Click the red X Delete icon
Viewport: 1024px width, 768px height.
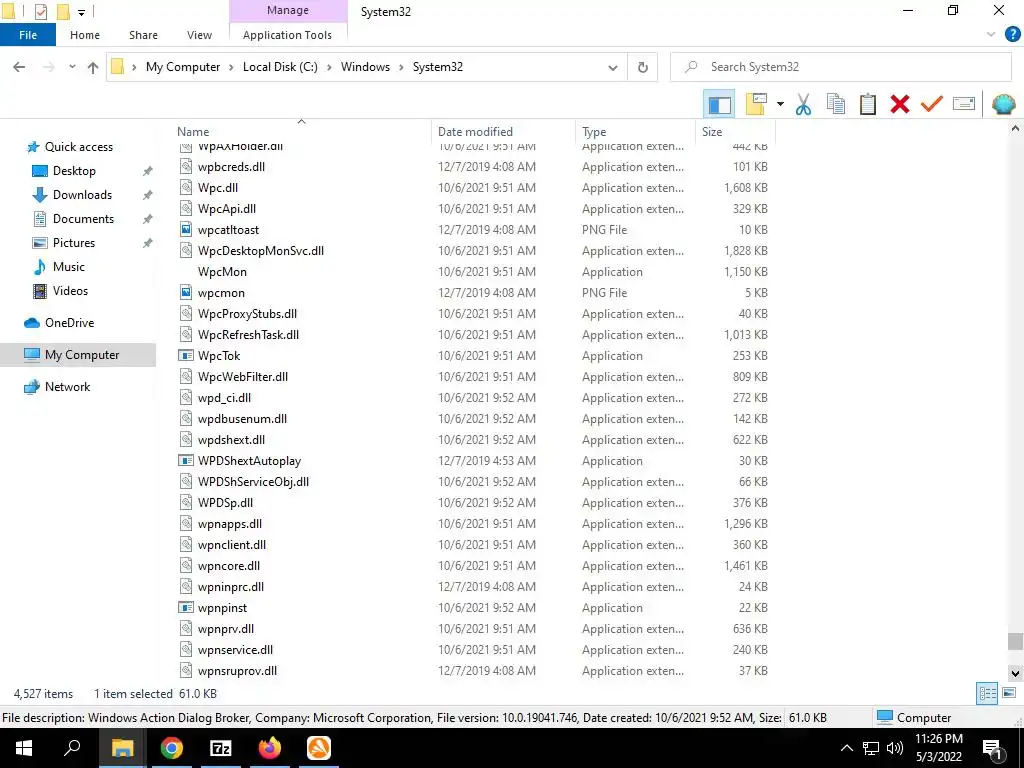(900, 104)
